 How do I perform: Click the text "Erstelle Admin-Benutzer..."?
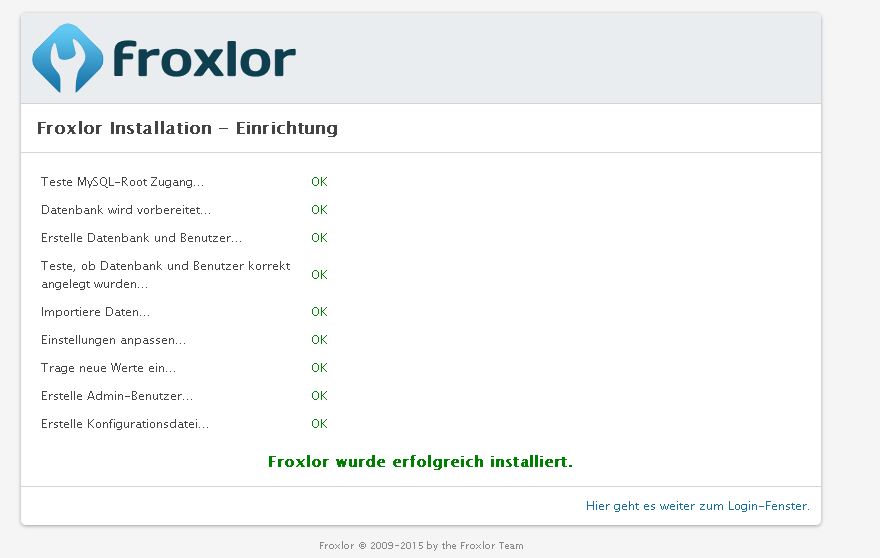117,396
